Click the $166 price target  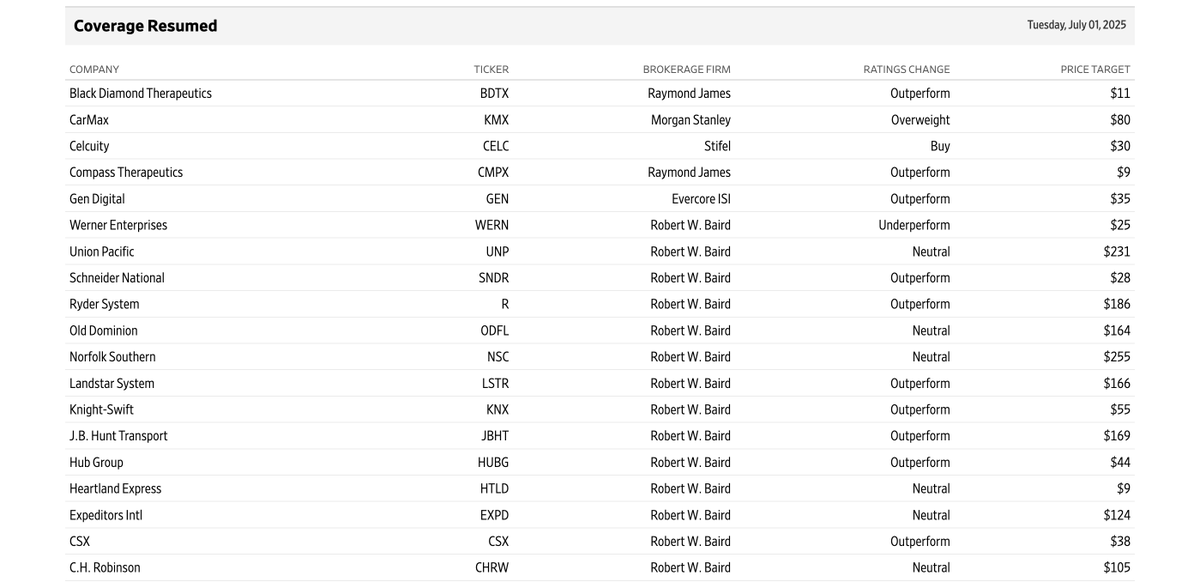point(1117,384)
